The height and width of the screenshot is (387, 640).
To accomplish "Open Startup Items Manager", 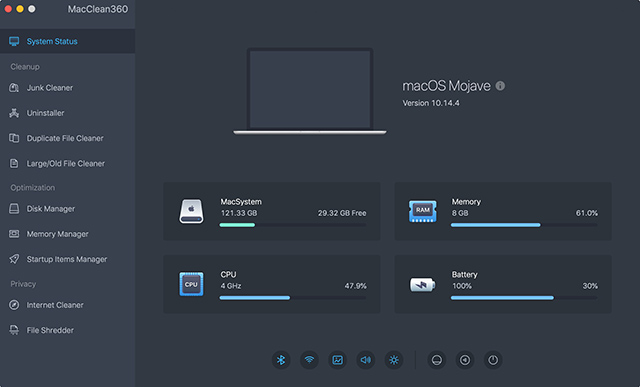I will coord(67,260).
